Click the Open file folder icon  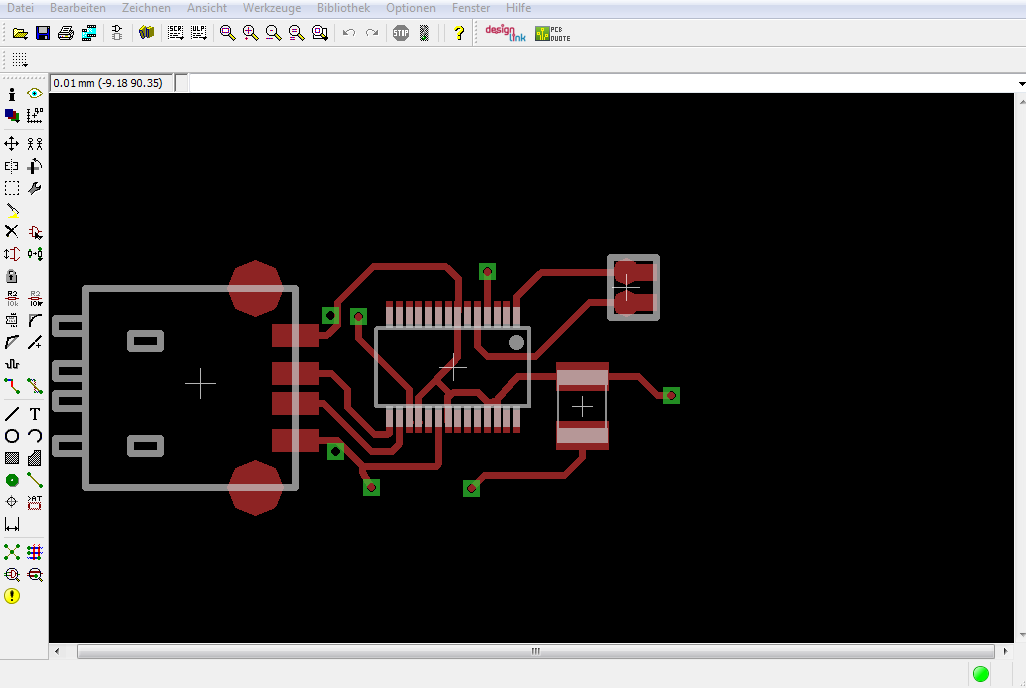tap(20, 33)
